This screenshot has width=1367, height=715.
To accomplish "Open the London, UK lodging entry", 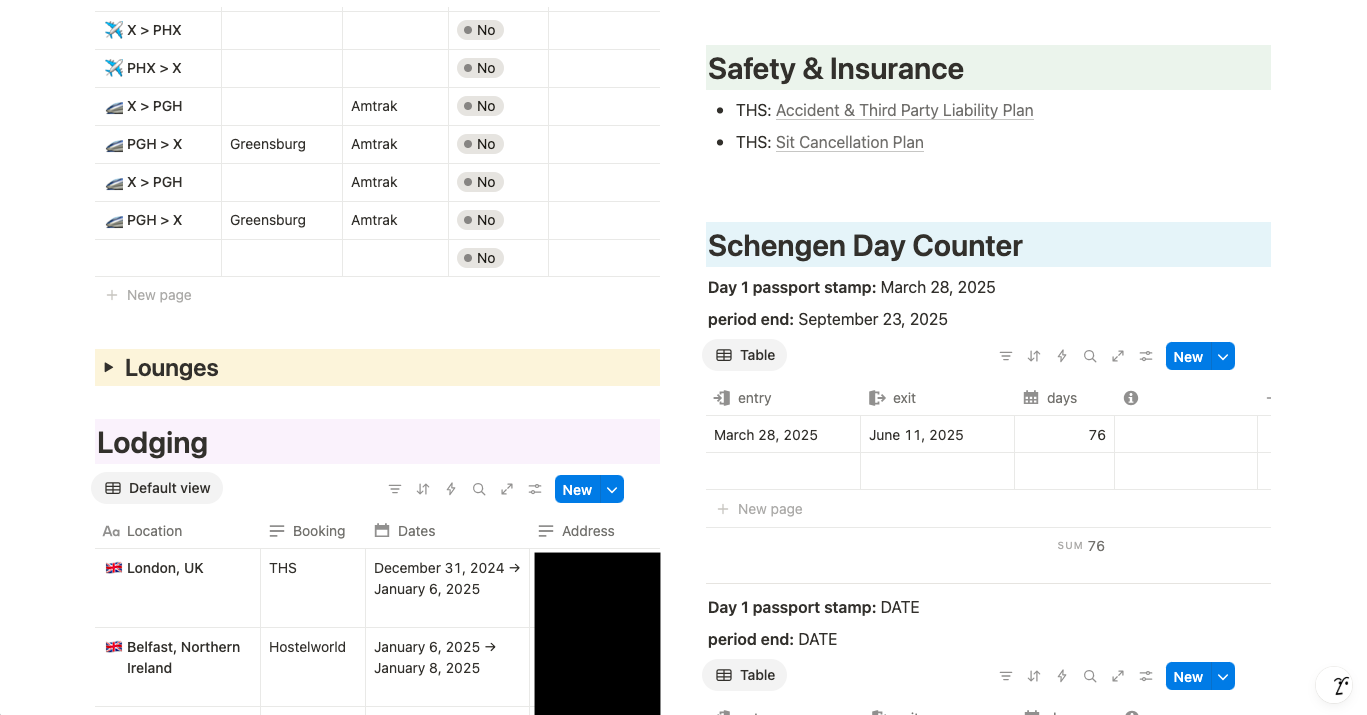I will coord(165,568).
